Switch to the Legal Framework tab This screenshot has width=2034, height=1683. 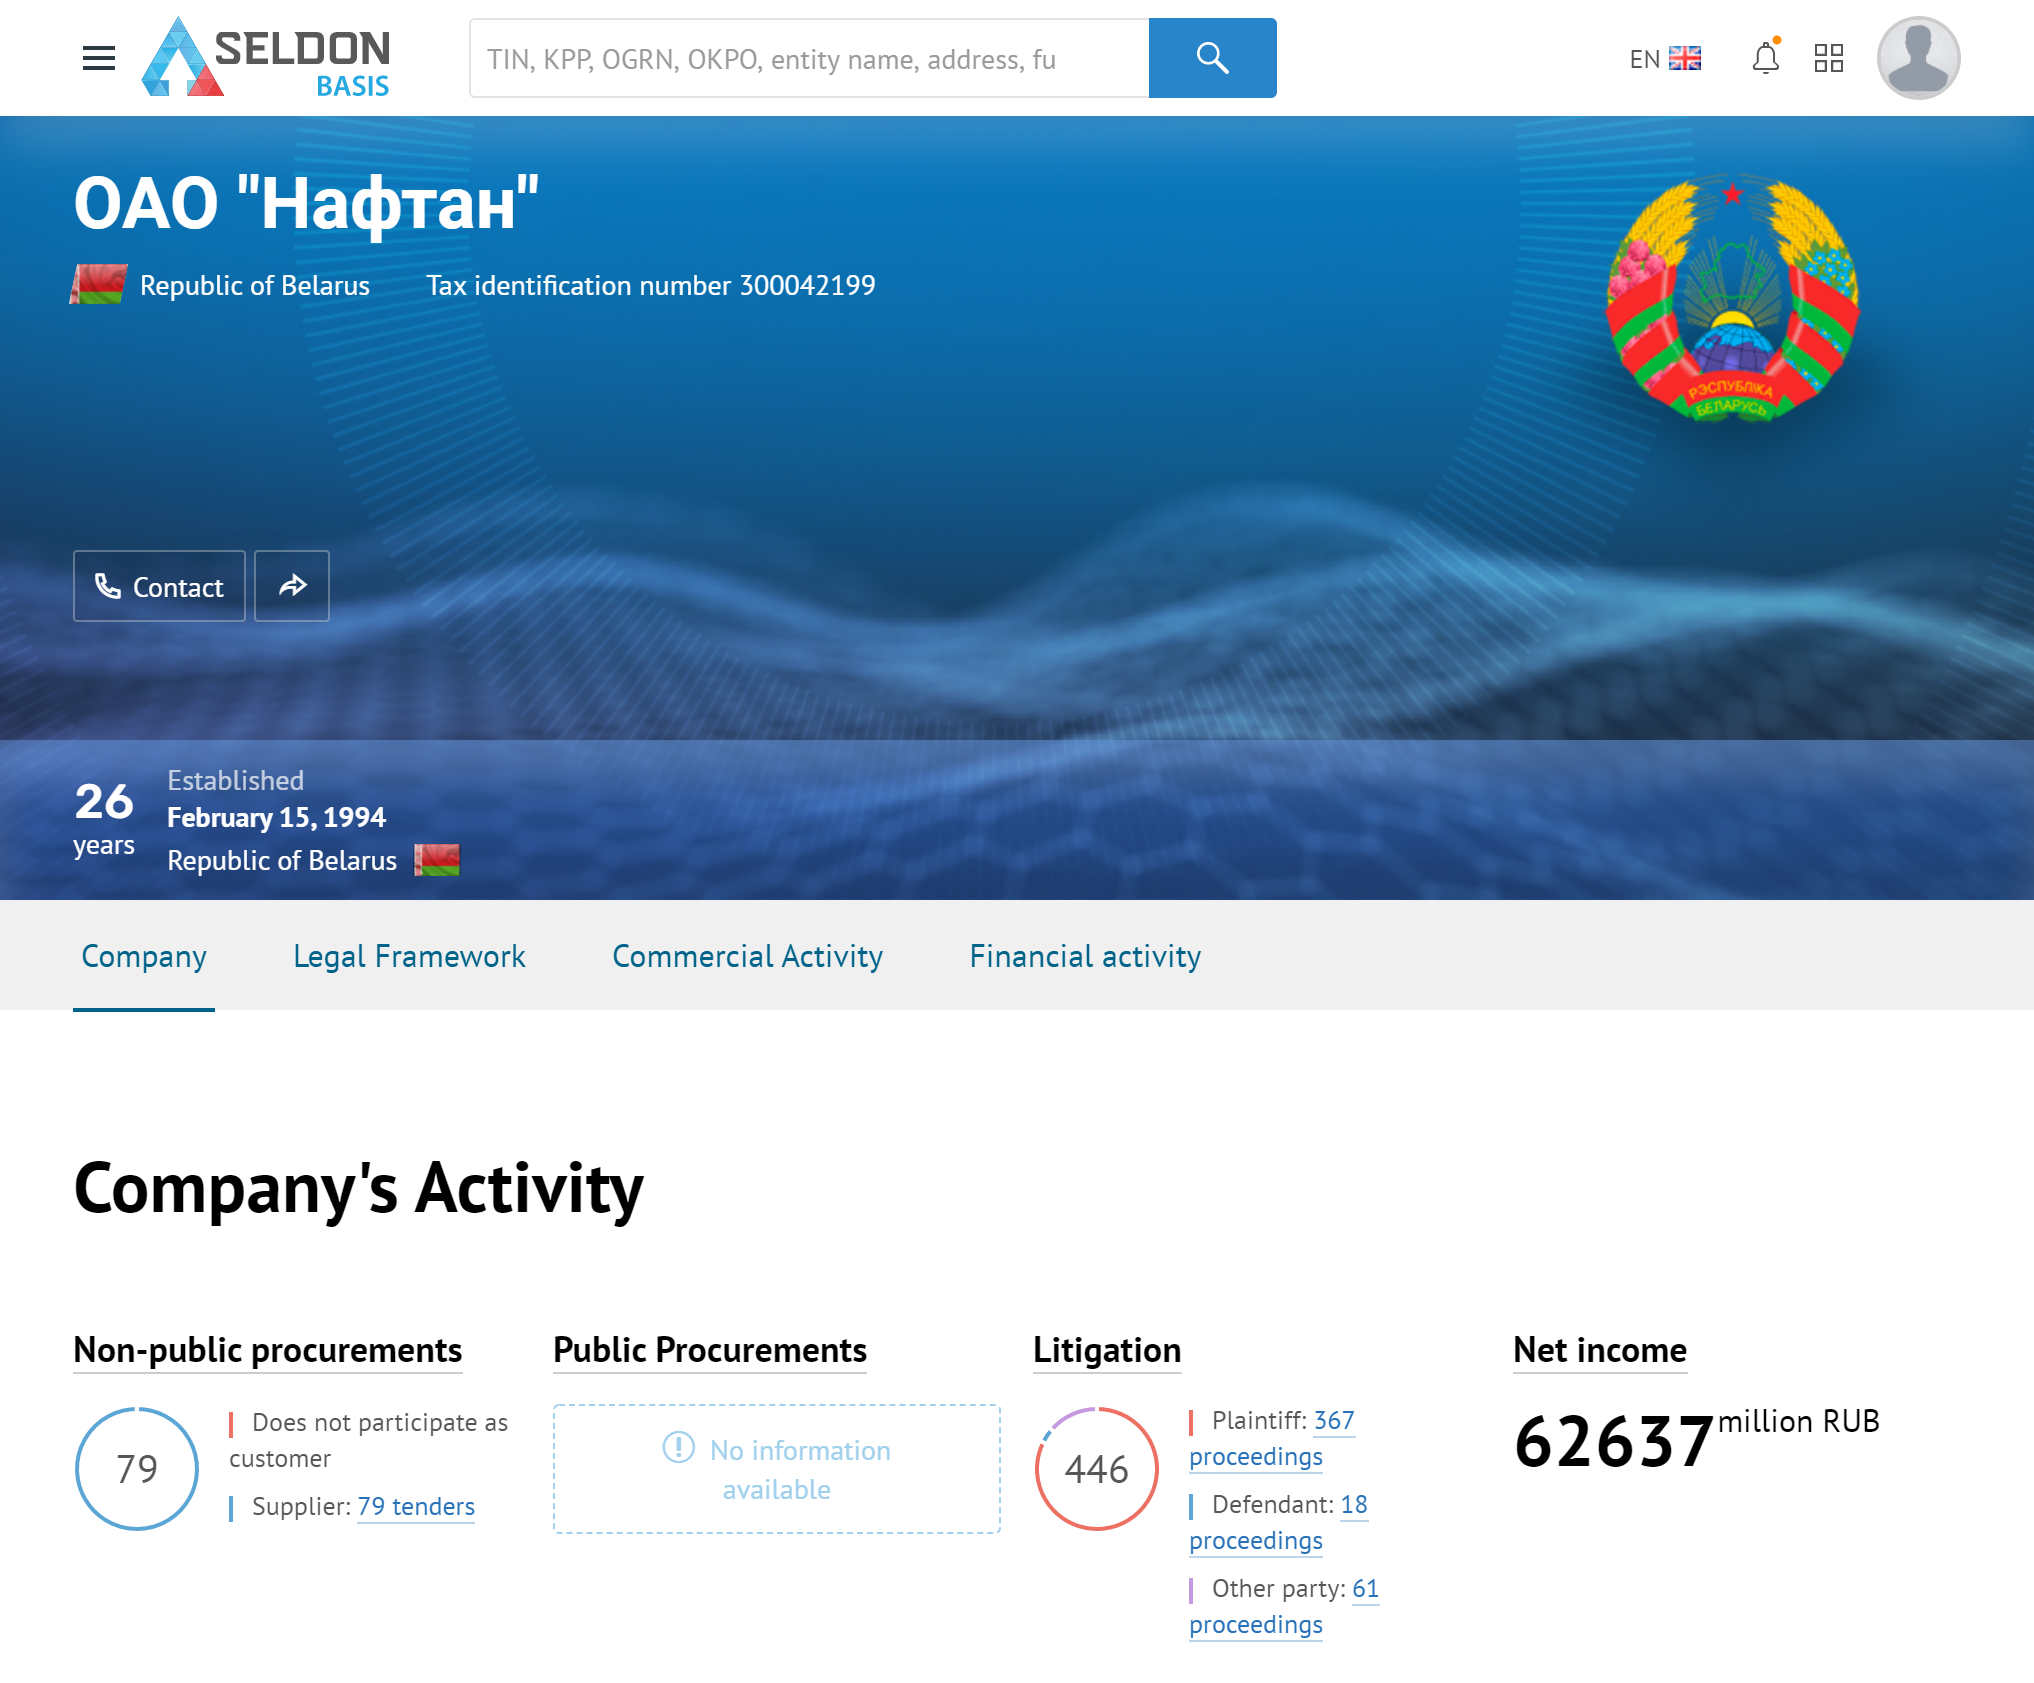point(409,957)
